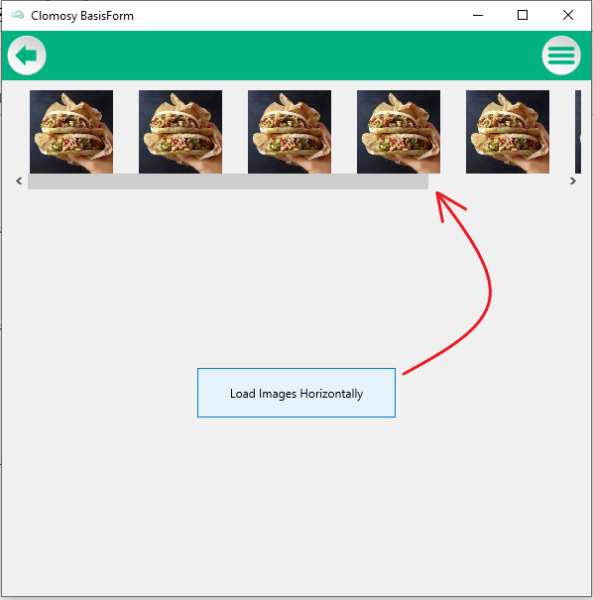Click the horizontal scrollbar left arrow
593x600 pixels.
point(19,181)
